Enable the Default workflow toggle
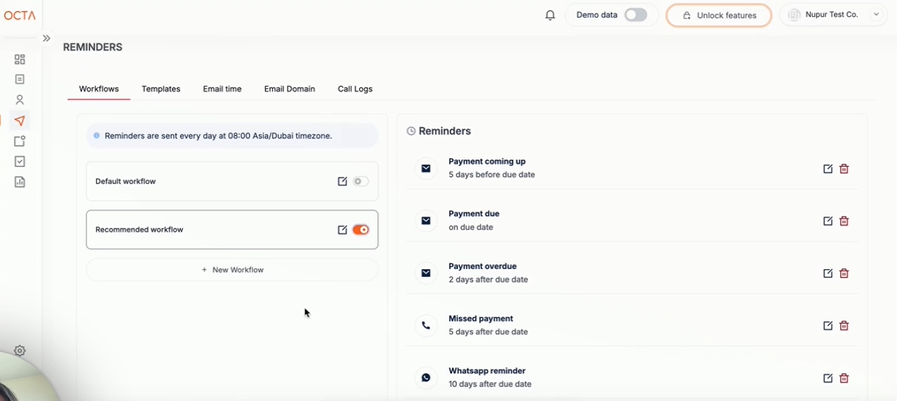 (360, 182)
